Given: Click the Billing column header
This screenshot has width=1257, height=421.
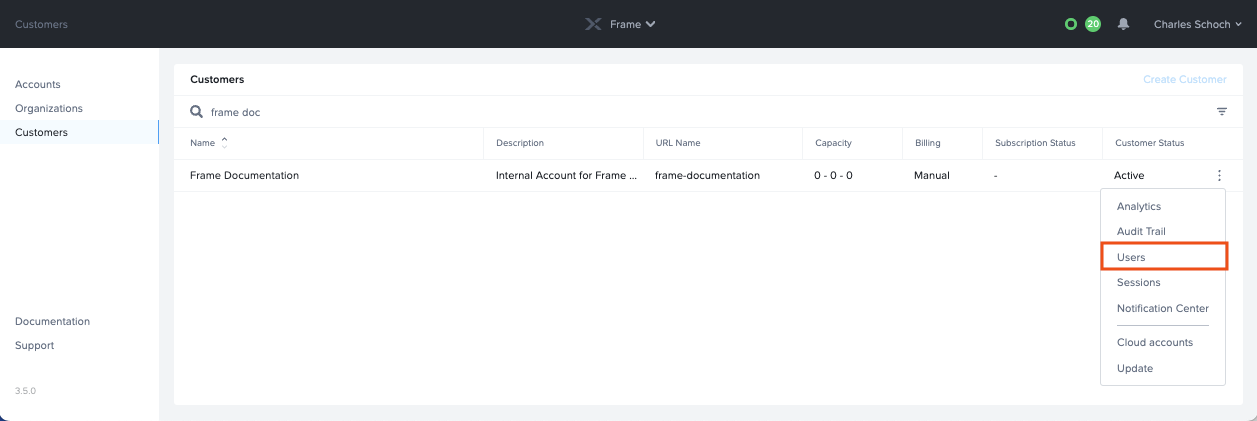Looking at the screenshot, I should pyautogui.click(x=928, y=143).
